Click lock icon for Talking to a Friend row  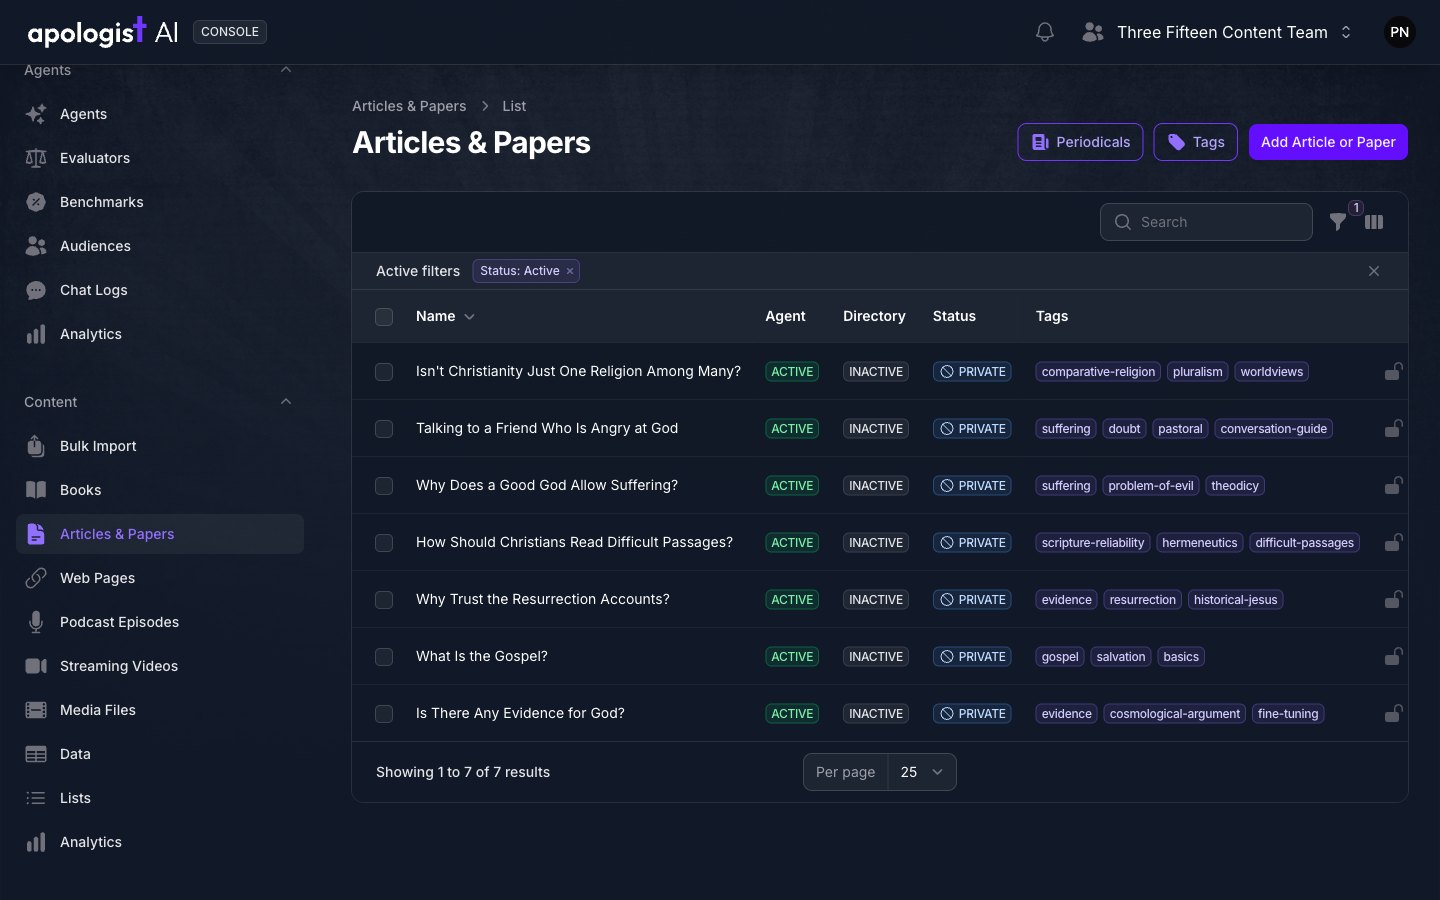[1393, 428]
